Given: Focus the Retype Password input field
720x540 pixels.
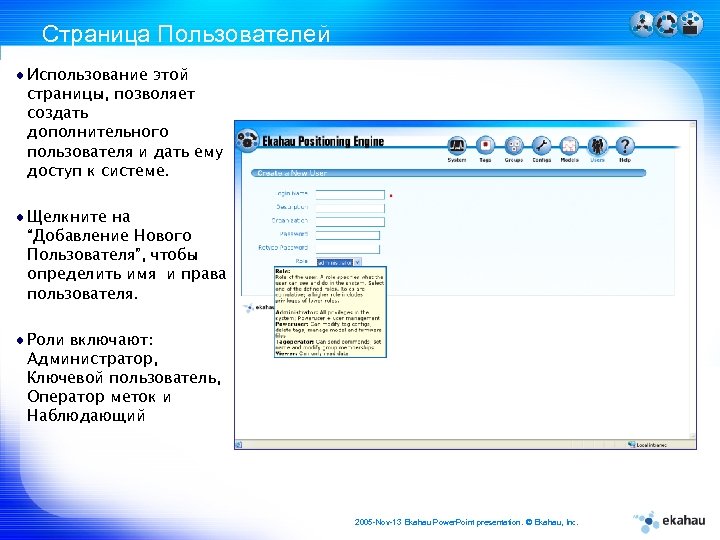Looking at the screenshot, I should point(348,248).
